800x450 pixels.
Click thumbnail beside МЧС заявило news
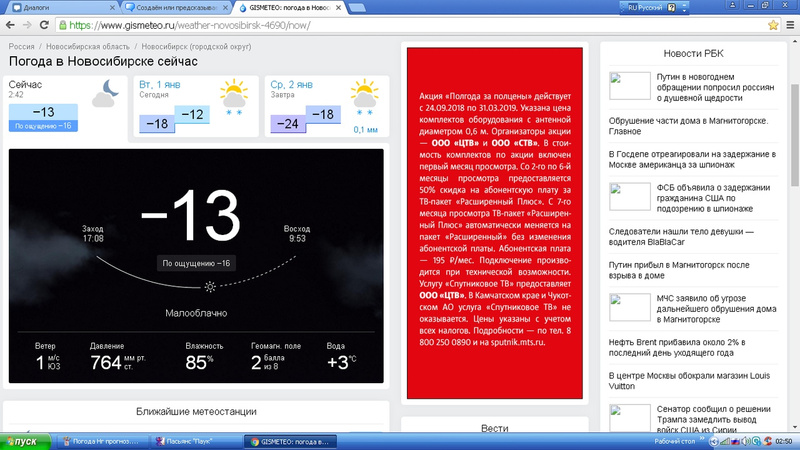[x=630, y=307]
